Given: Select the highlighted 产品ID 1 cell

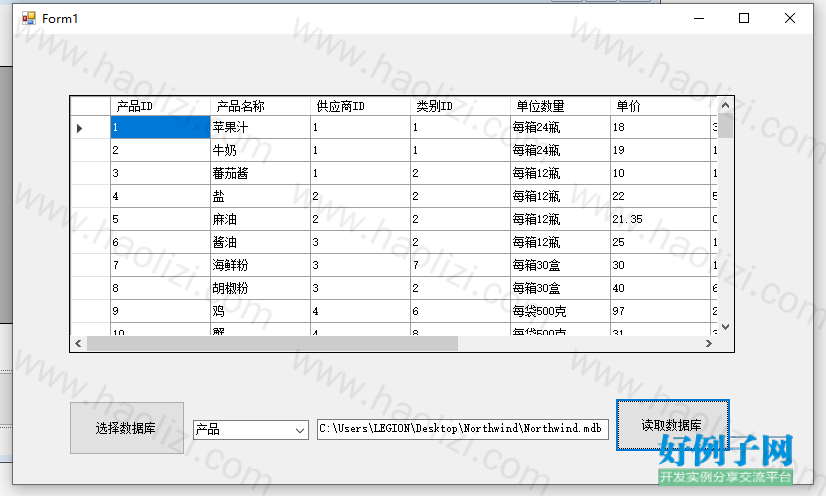Looking at the screenshot, I should point(160,127).
